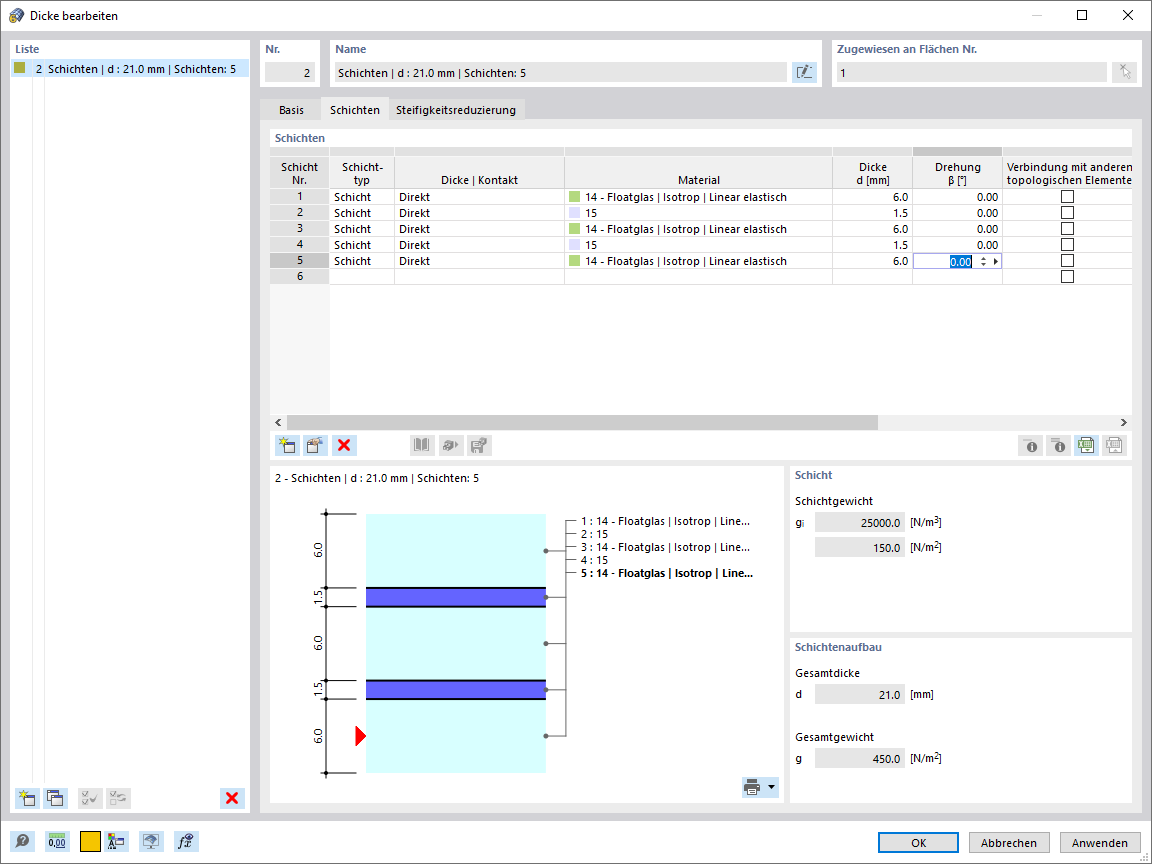Click the copy thickness icon in Liste panel
Screen dimensions: 1152x864
pyautogui.click(x=55, y=798)
